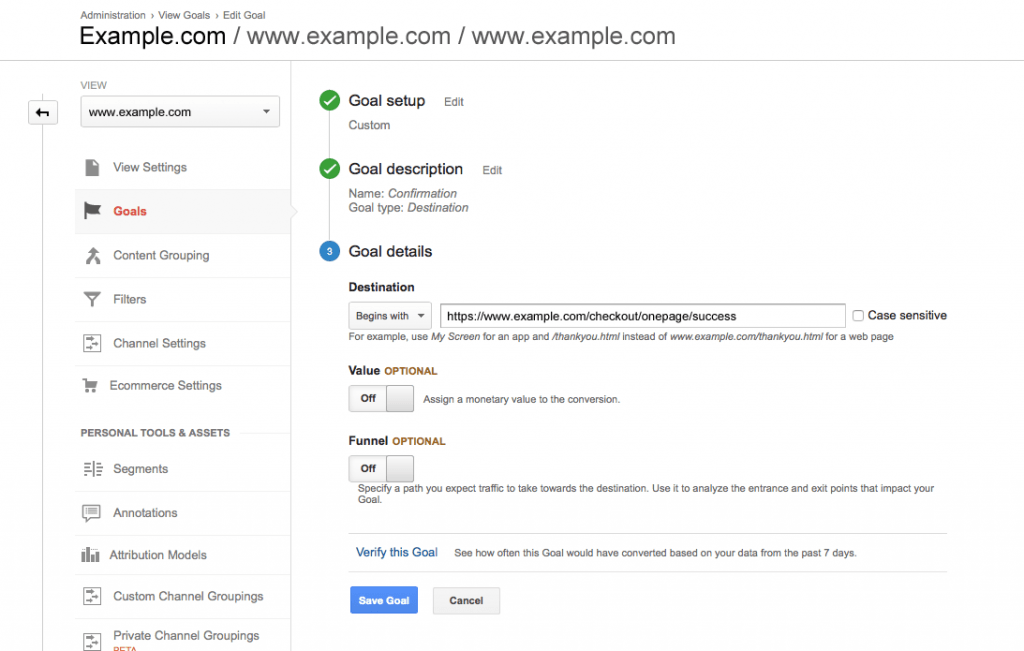Viewport: 1024px width, 651px height.
Task: Open View Settings via document icon
Action: (x=92, y=167)
